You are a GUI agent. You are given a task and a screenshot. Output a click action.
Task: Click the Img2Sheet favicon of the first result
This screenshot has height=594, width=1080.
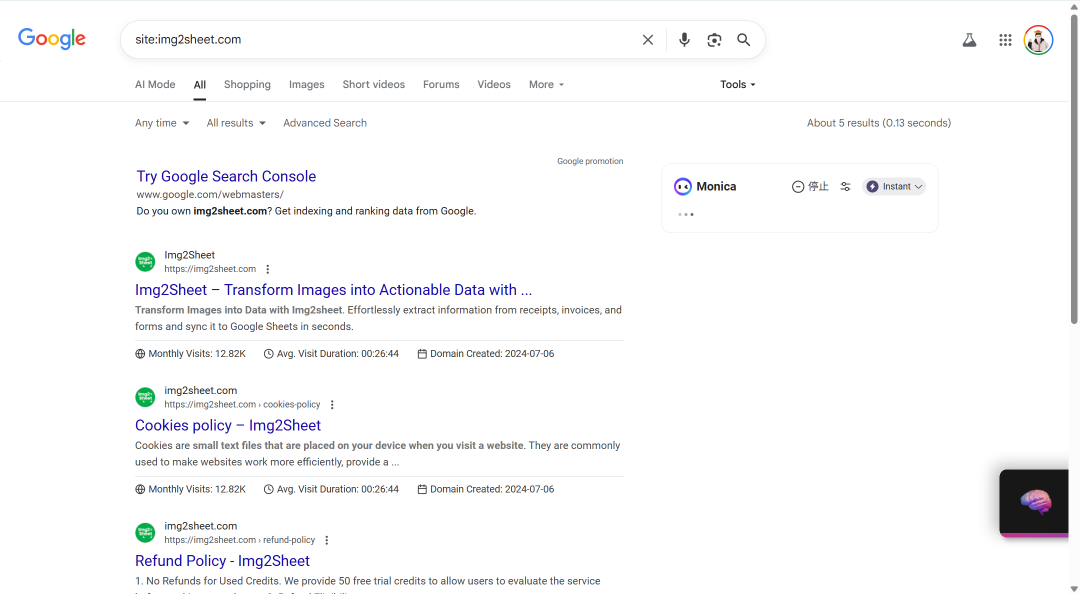[145, 262]
